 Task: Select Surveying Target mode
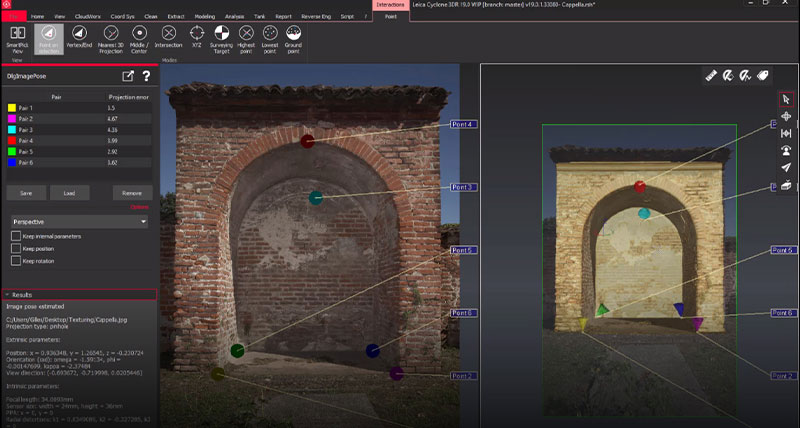pyautogui.click(x=221, y=39)
